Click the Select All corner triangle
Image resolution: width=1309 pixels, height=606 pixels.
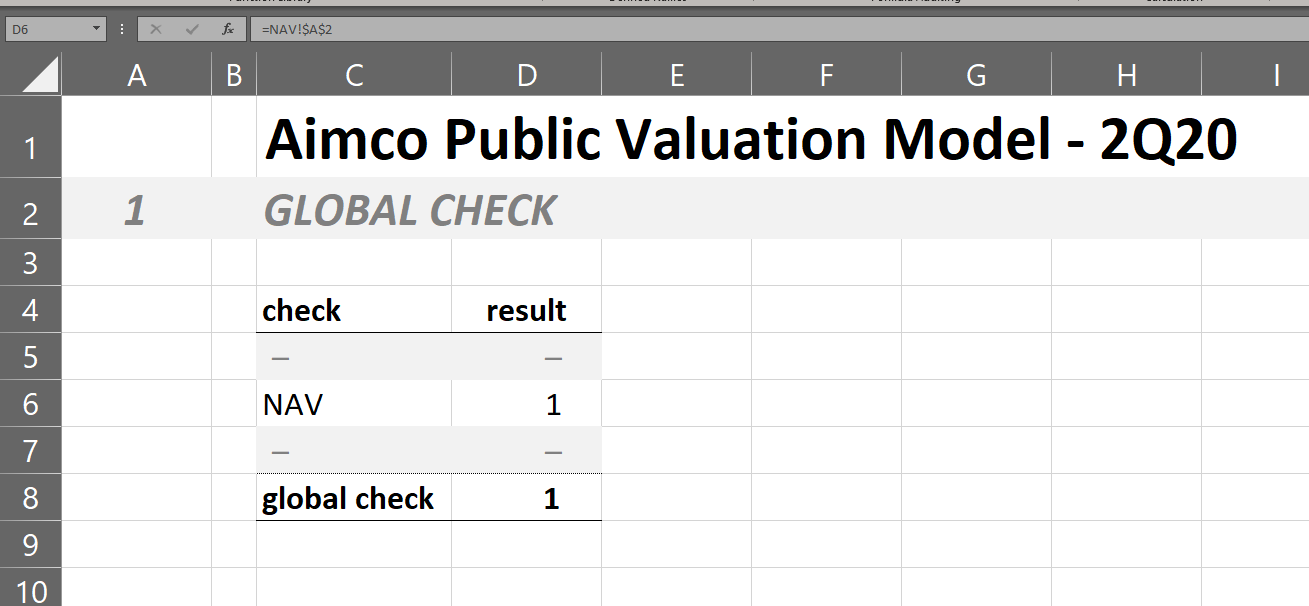(x=40, y=75)
